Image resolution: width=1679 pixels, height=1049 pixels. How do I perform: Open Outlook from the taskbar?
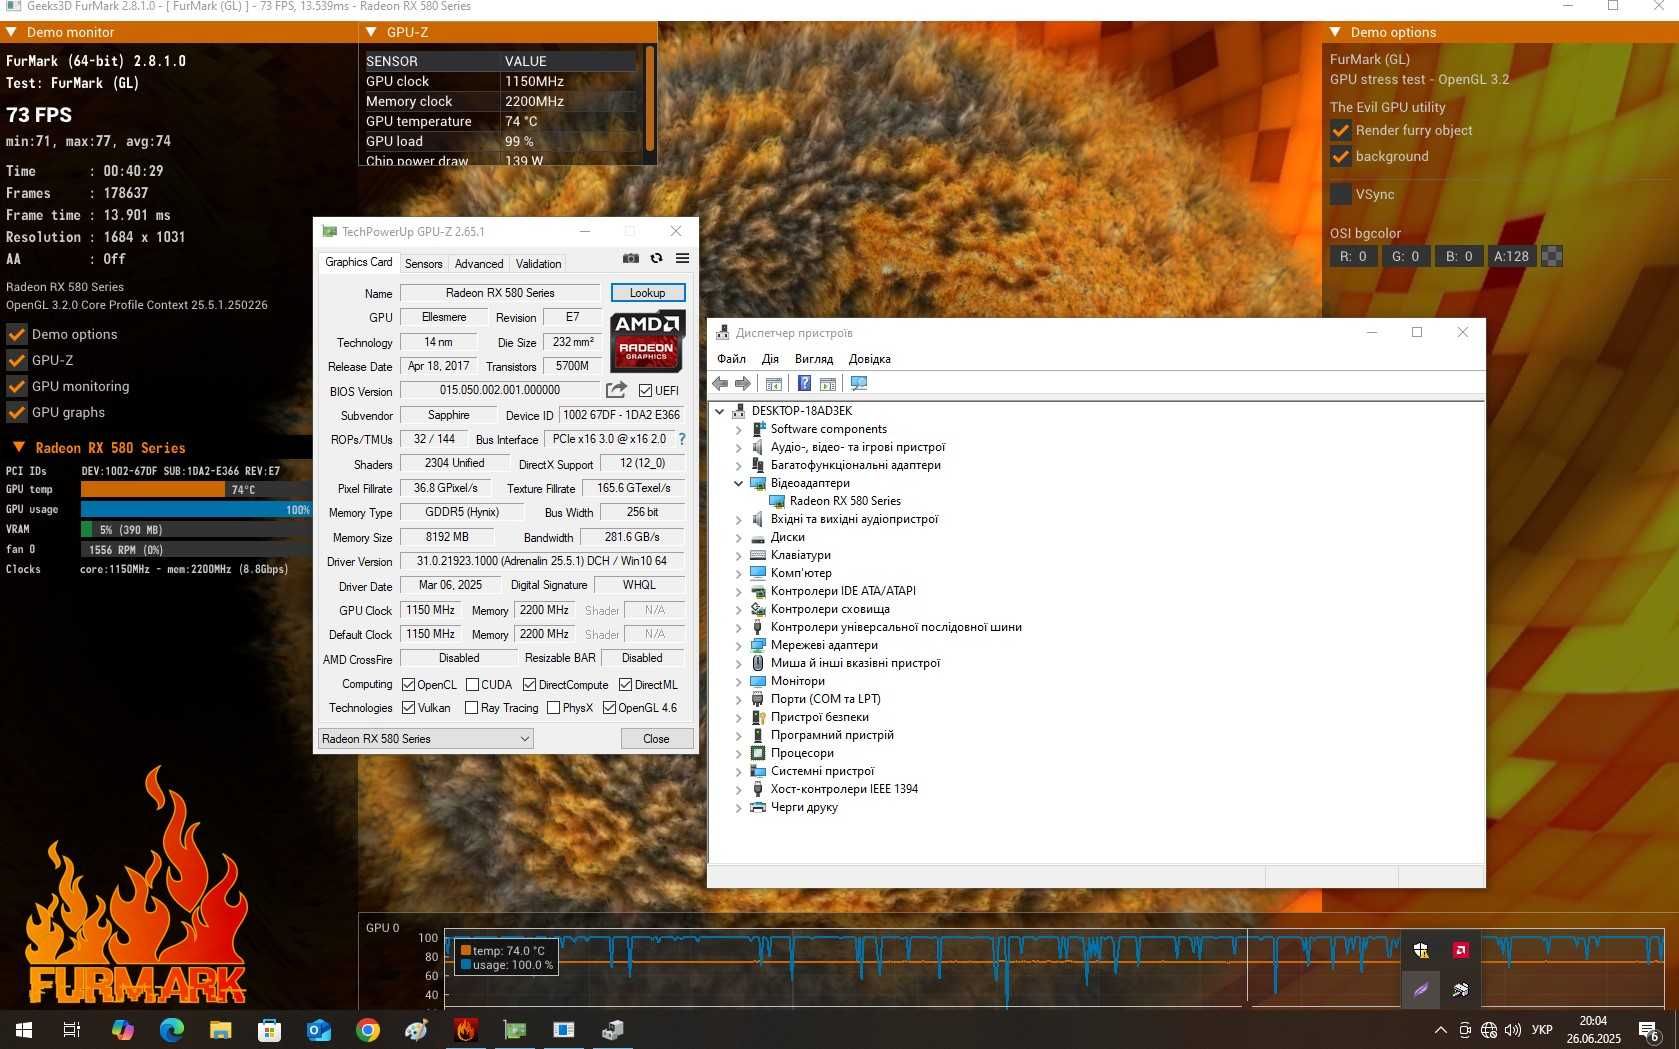319,1029
